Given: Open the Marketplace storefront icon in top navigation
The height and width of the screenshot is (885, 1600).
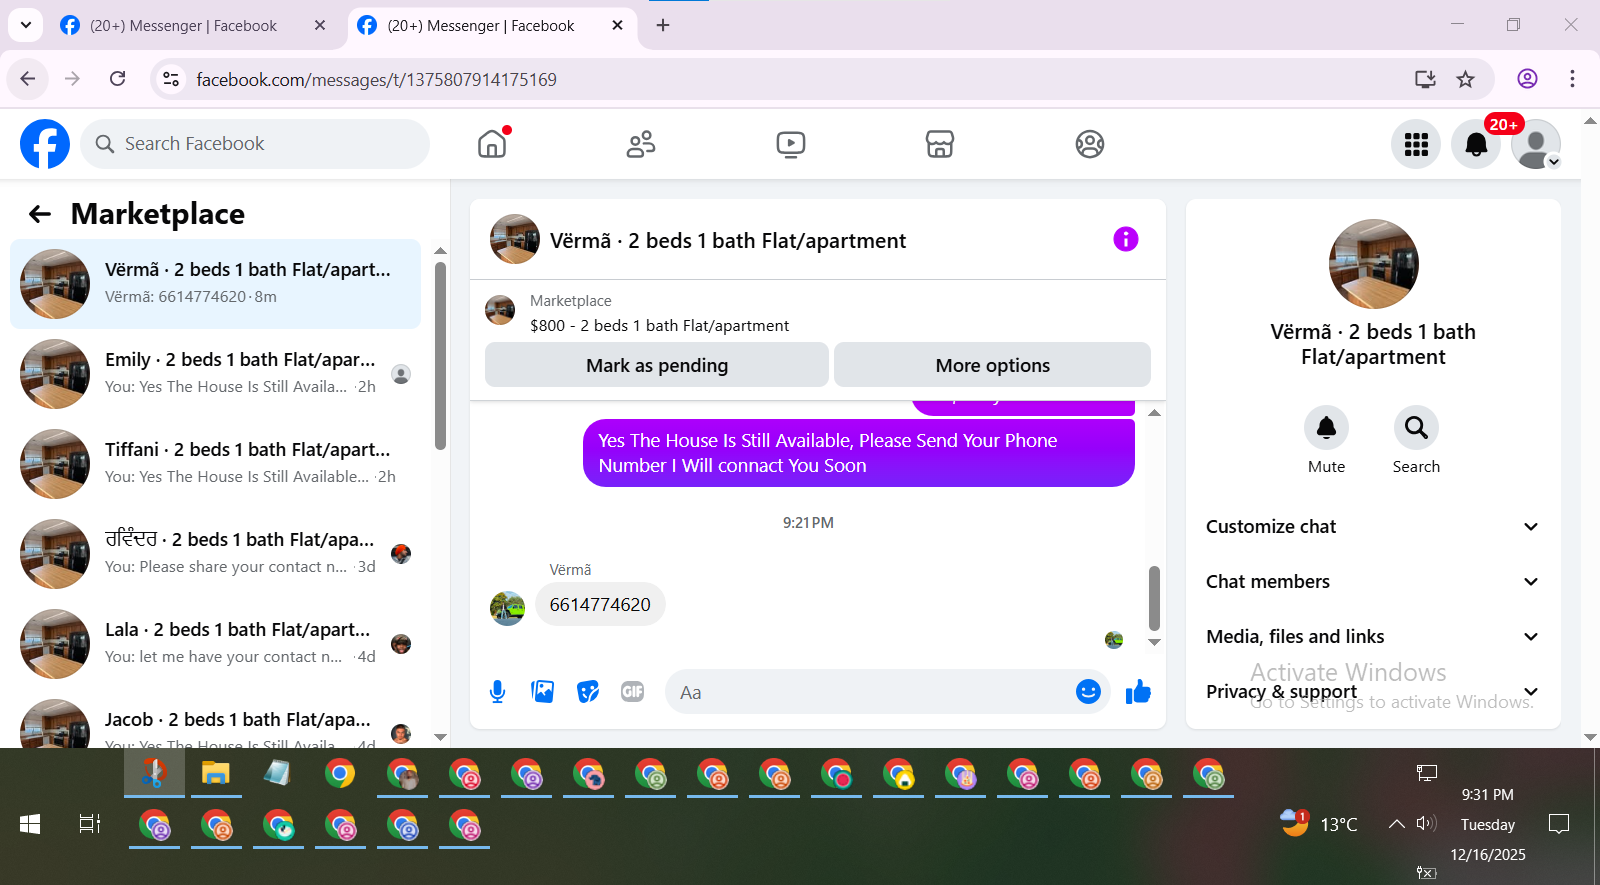Looking at the screenshot, I should (940, 144).
